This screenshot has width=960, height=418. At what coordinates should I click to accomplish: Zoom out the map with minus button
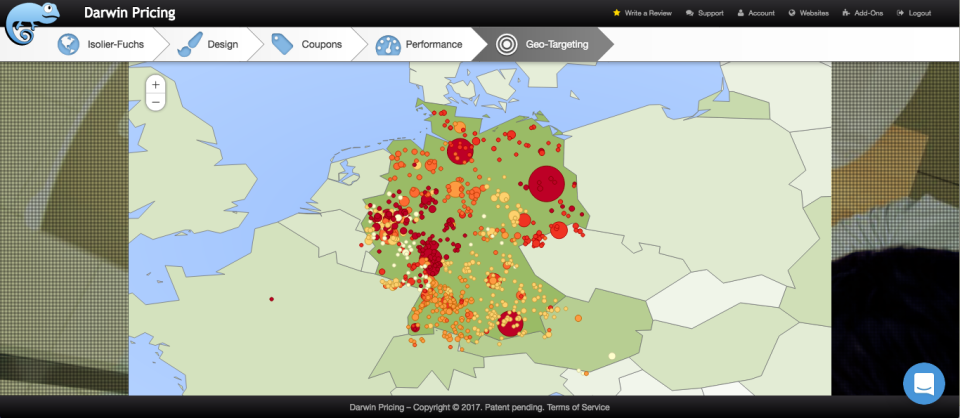pos(156,102)
